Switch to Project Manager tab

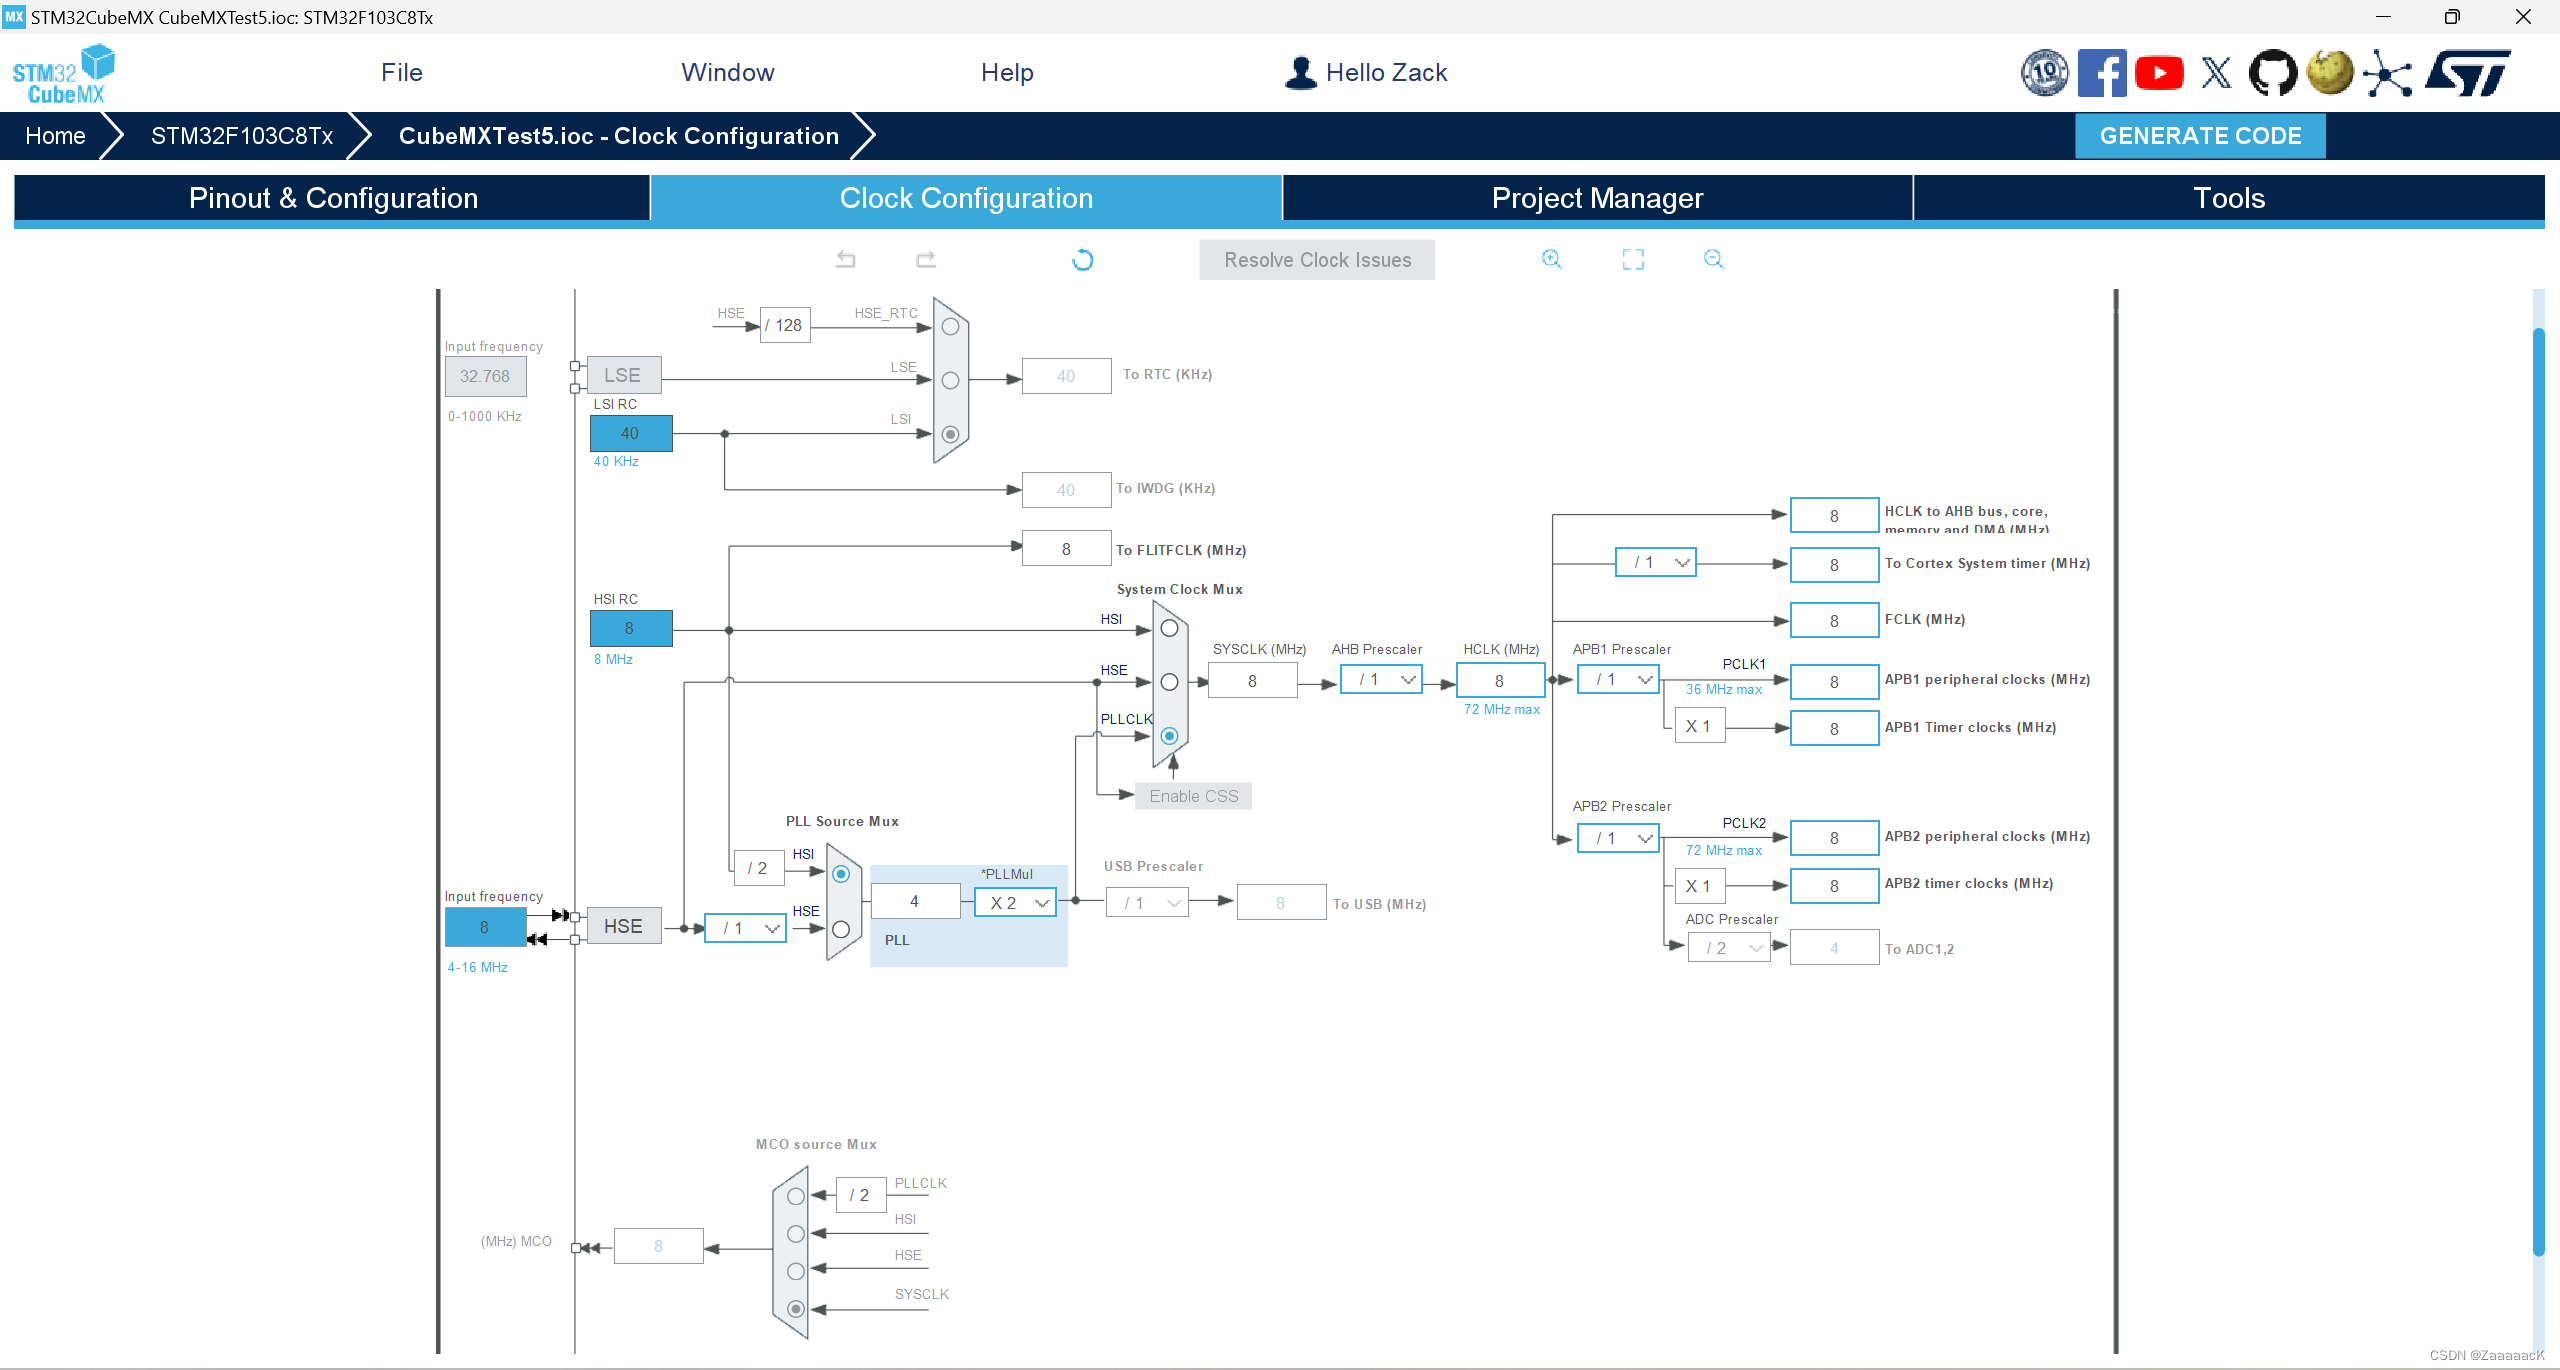1597,198
